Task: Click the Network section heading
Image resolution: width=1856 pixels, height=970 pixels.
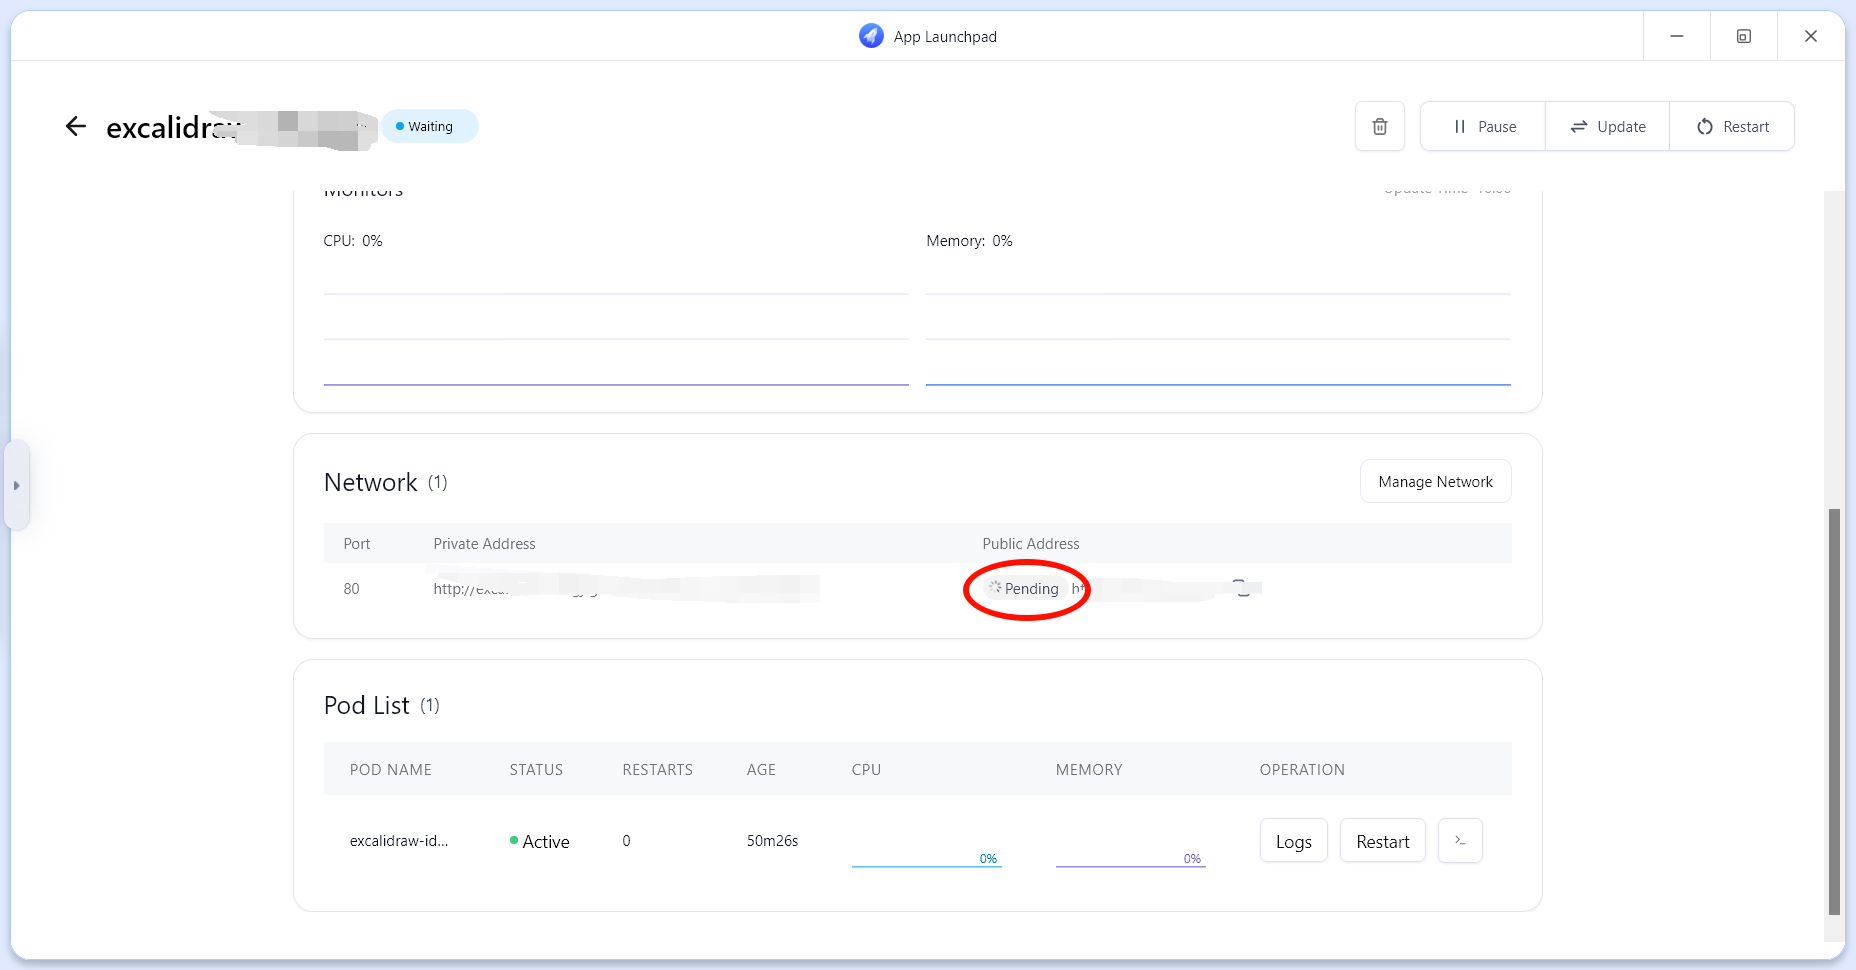Action: (x=371, y=482)
